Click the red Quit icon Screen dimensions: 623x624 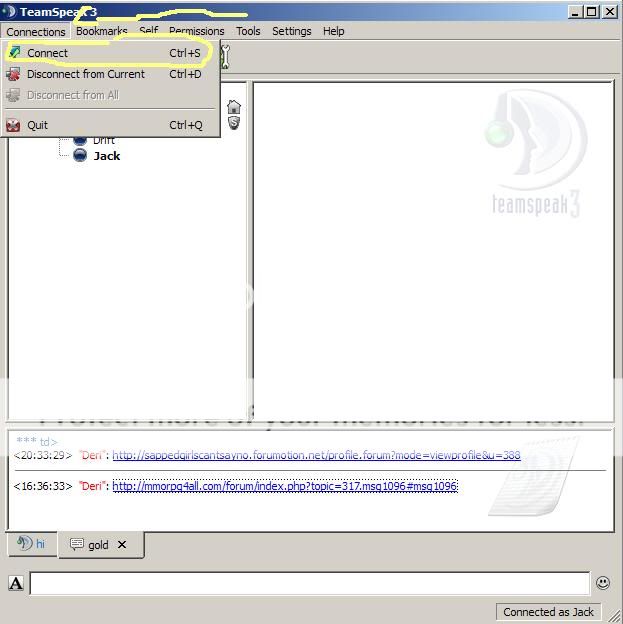pyautogui.click(x=13, y=125)
